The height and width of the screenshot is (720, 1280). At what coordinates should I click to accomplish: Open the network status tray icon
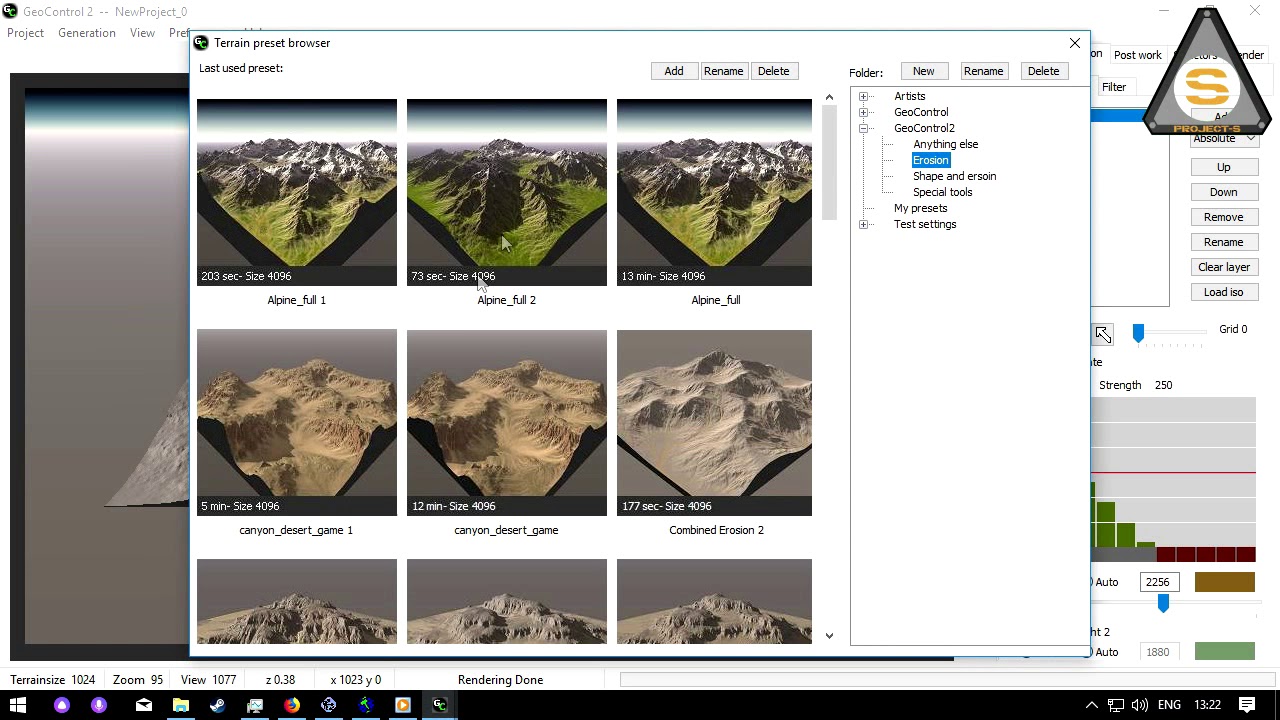click(1116, 705)
